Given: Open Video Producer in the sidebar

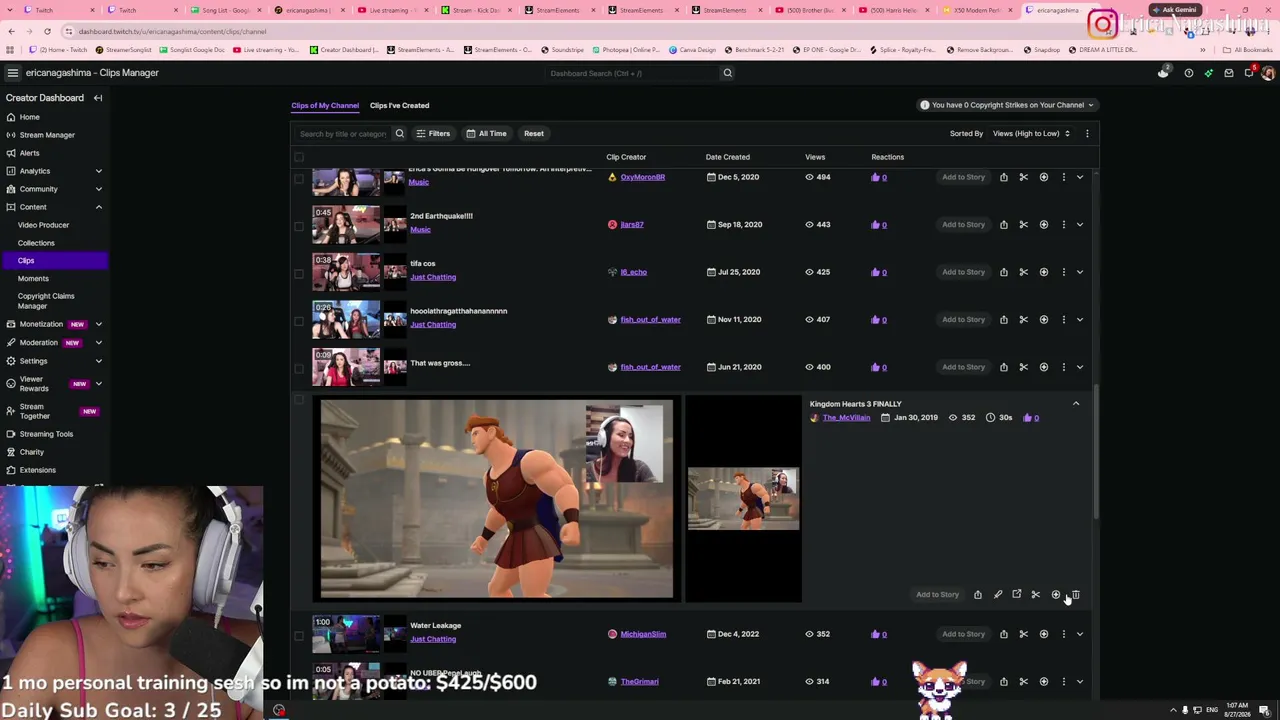Looking at the screenshot, I should tap(43, 225).
